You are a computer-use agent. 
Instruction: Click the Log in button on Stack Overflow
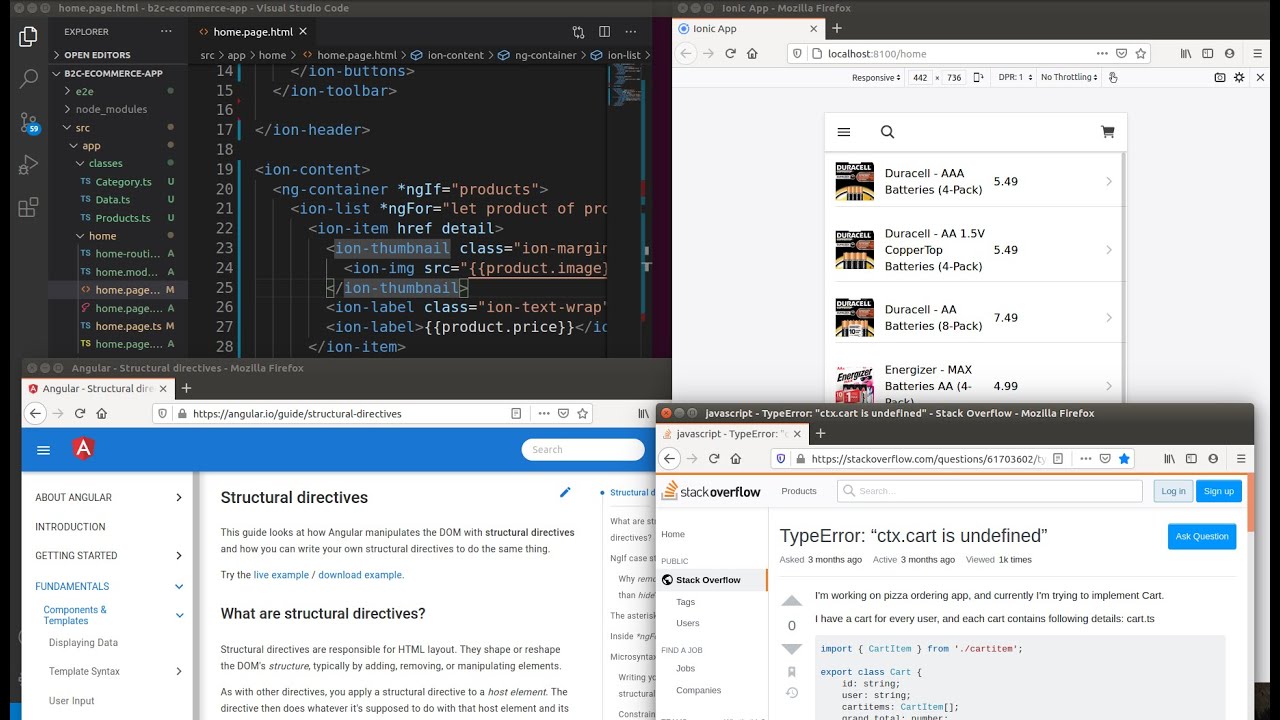1173,491
